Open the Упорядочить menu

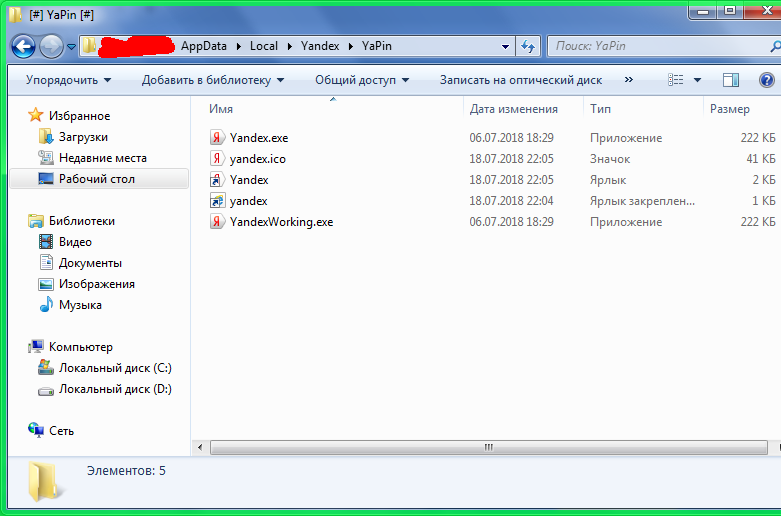coord(69,80)
